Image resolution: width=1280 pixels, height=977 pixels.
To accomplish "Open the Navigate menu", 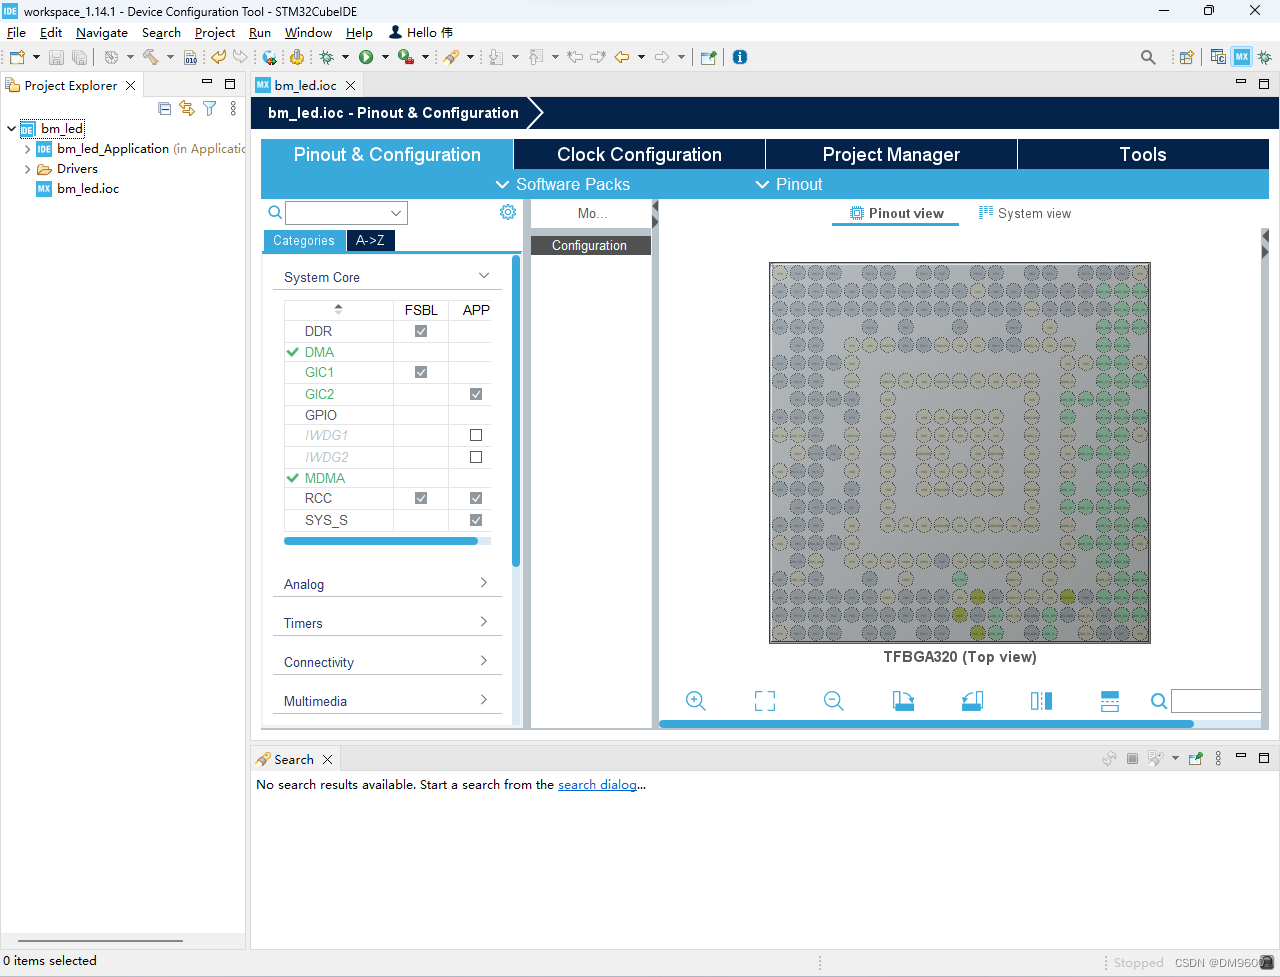I will coord(102,33).
